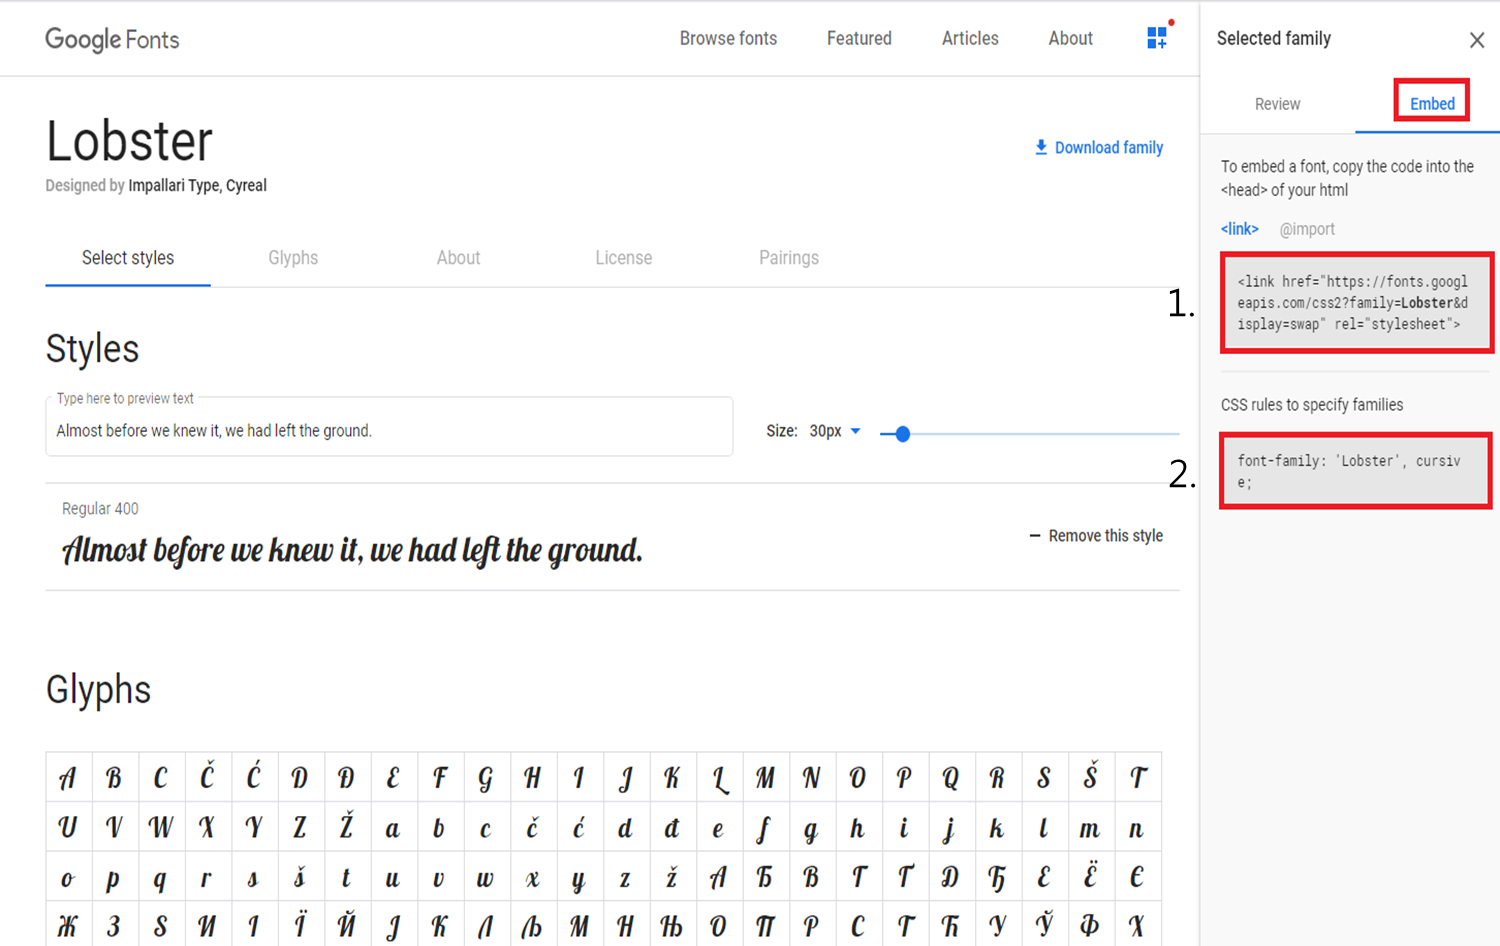1500x946 pixels.
Task: Open the About link in the top navigation
Action: click(x=1070, y=38)
